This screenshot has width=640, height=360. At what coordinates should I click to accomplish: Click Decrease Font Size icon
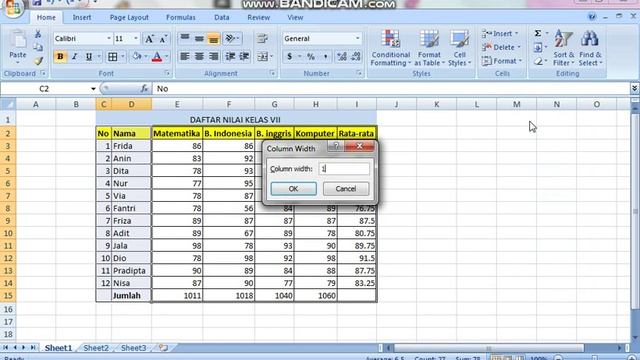(x=163, y=38)
